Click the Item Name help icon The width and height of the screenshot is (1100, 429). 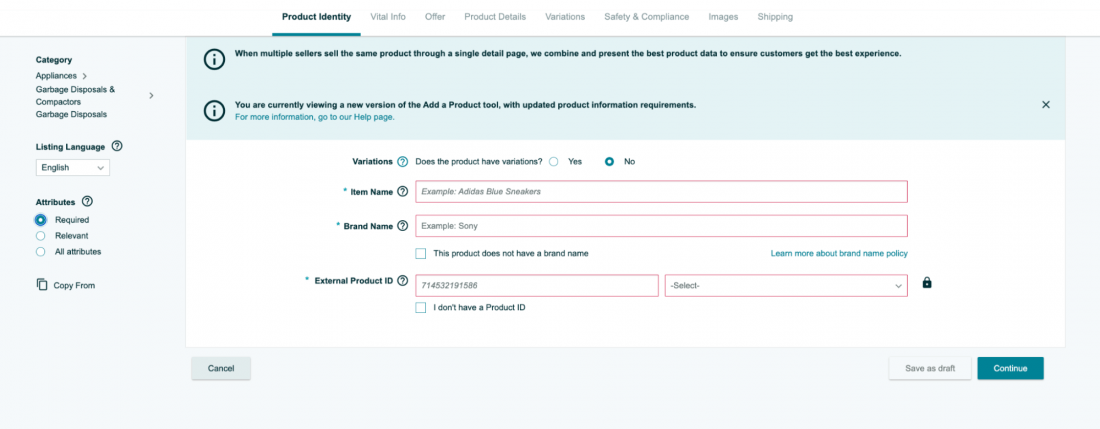click(402, 191)
